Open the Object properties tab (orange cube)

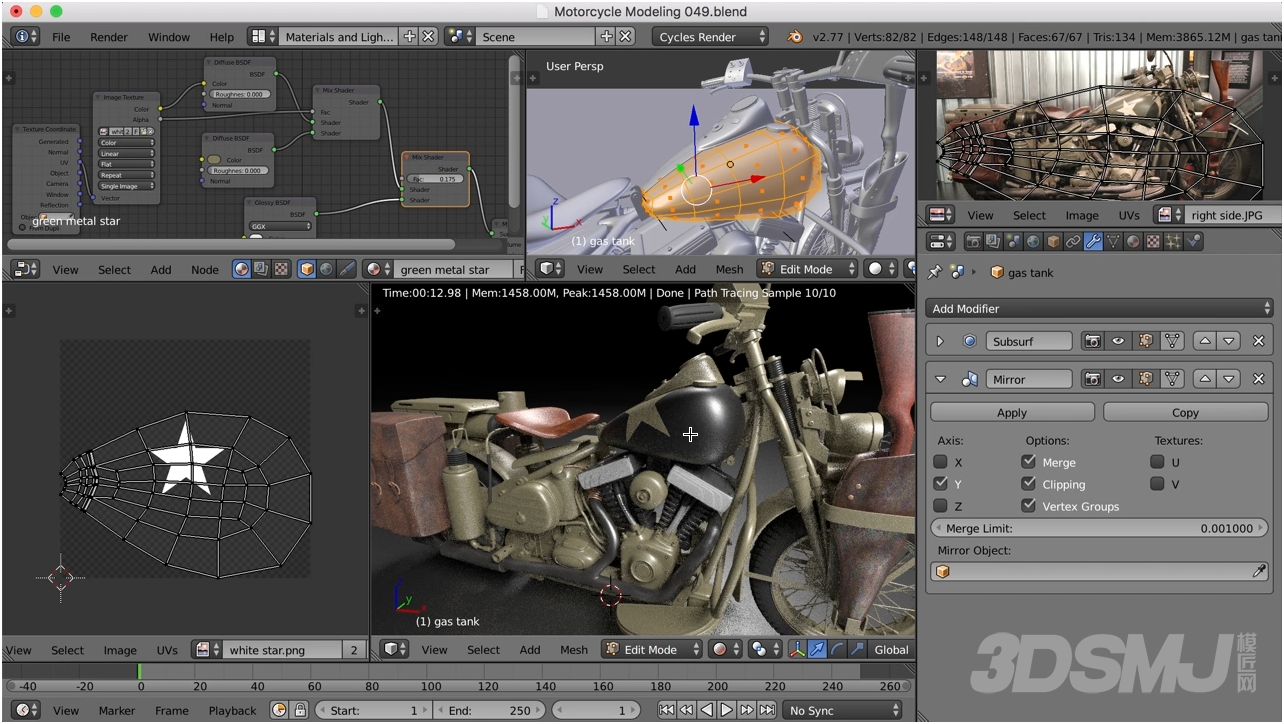coord(1052,241)
